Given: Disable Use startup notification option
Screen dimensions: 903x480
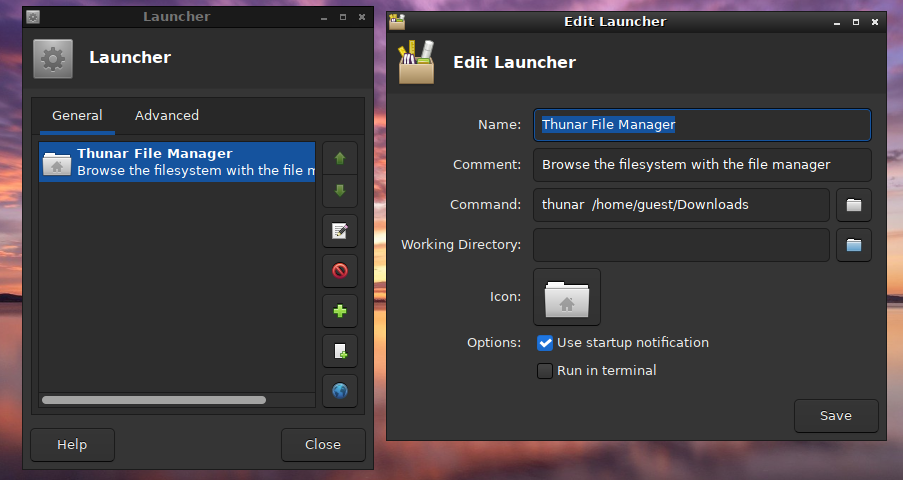Looking at the screenshot, I should click(545, 343).
